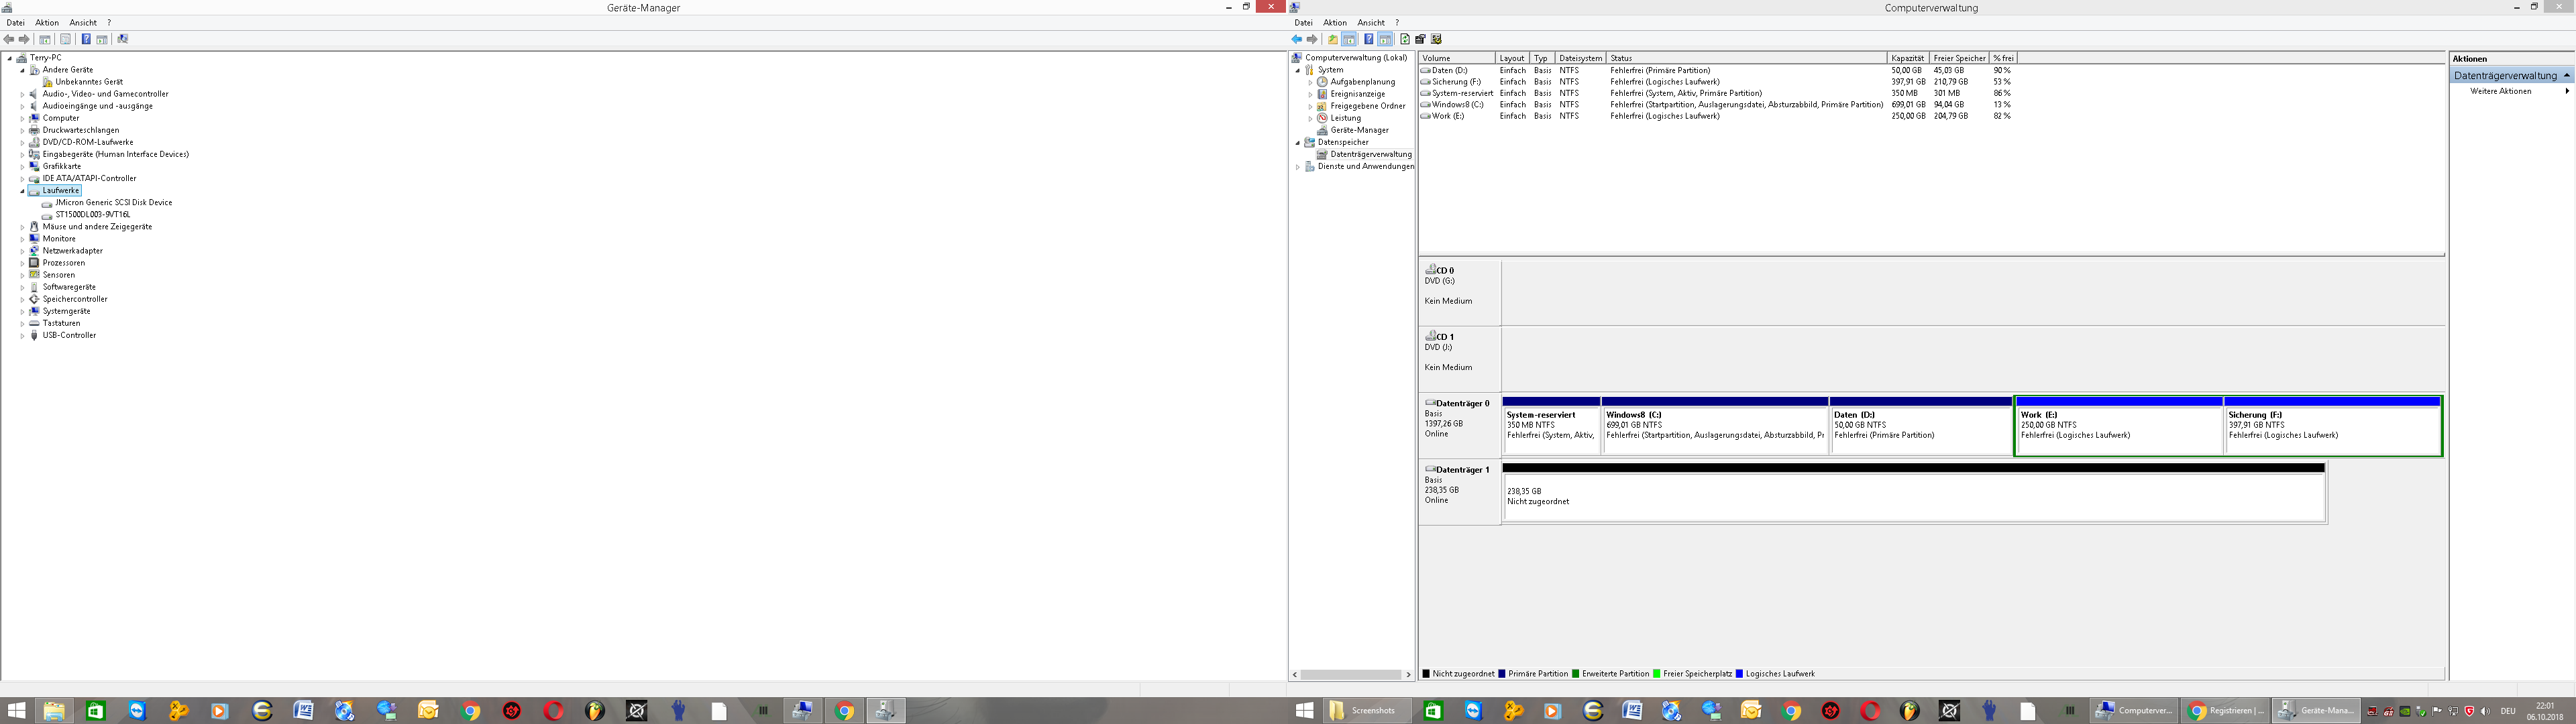The width and height of the screenshot is (2576, 724).
Task: Open Ansicht menu in Computerverwaltung
Action: (x=1370, y=22)
